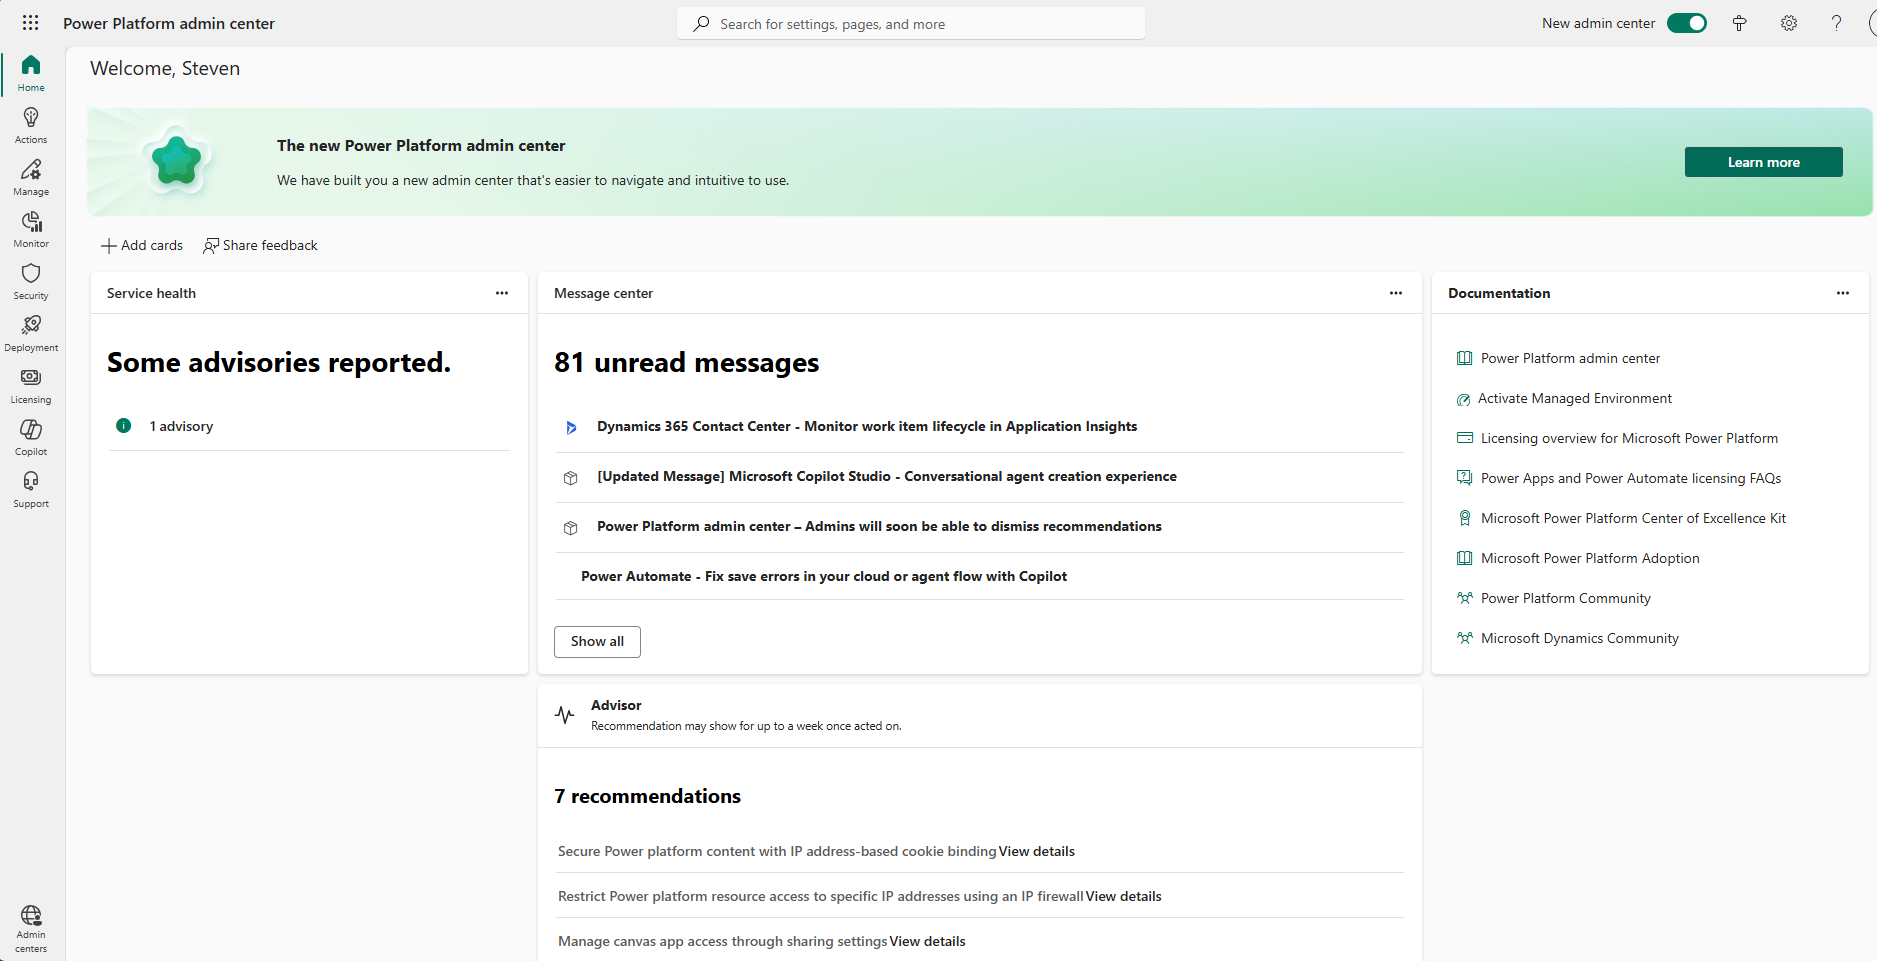Open Microsoft Power Platform Adoption link
This screenshot has width=1877, height=961.
pyautogui.click(x=1590, y=558)
